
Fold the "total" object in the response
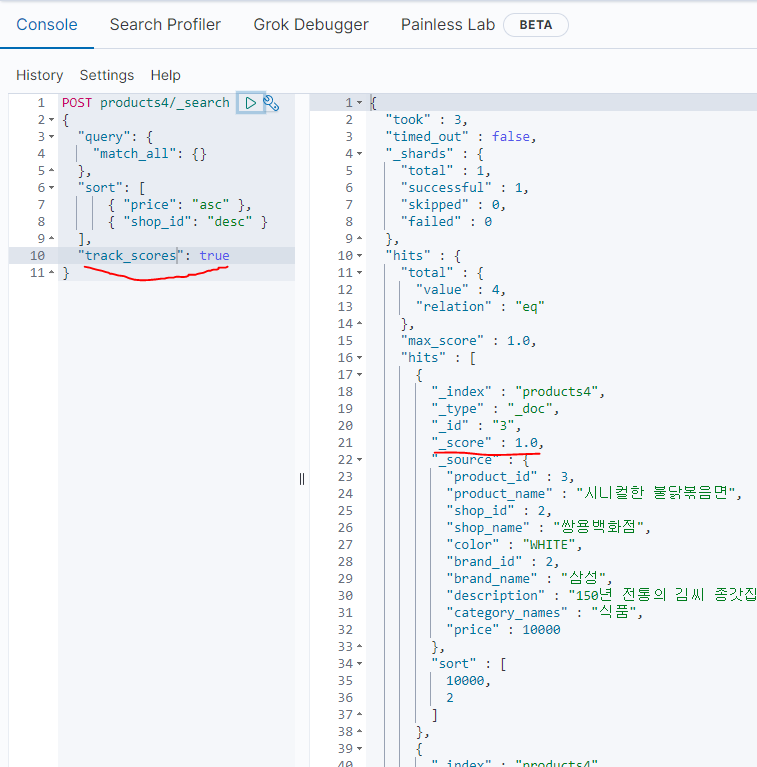[359, 273]
